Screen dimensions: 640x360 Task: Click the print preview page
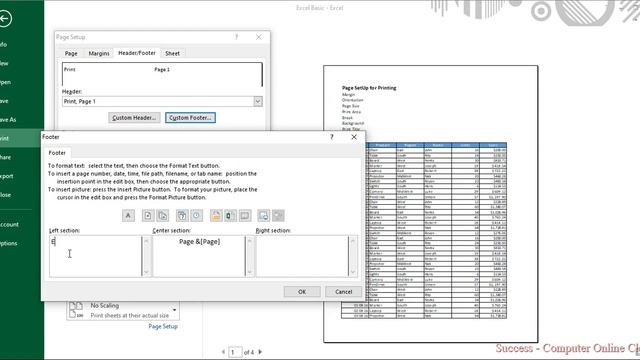(x=431, y=204)
